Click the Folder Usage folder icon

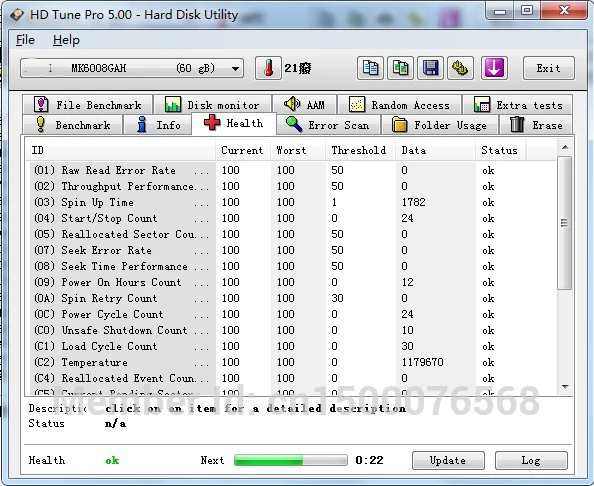pos(399,124)
